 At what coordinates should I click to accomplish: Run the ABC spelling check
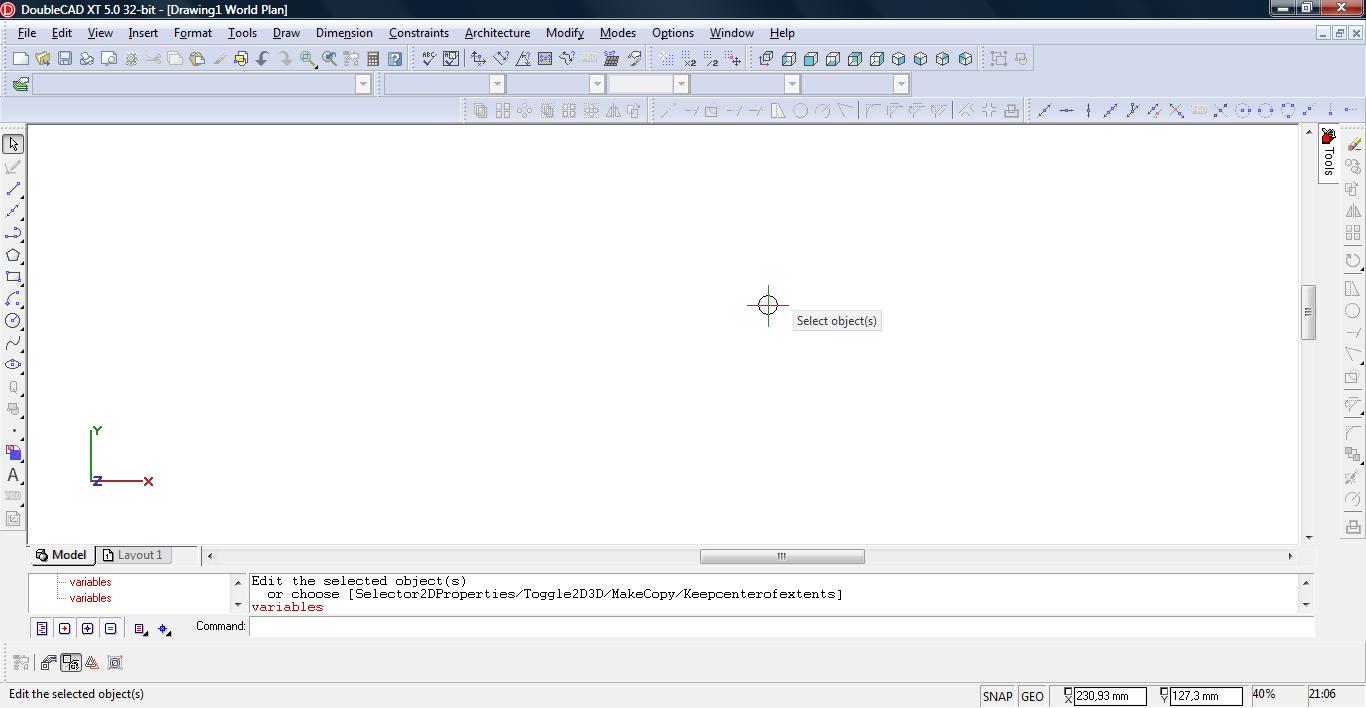pyautogui.click(x=429, y=59)
